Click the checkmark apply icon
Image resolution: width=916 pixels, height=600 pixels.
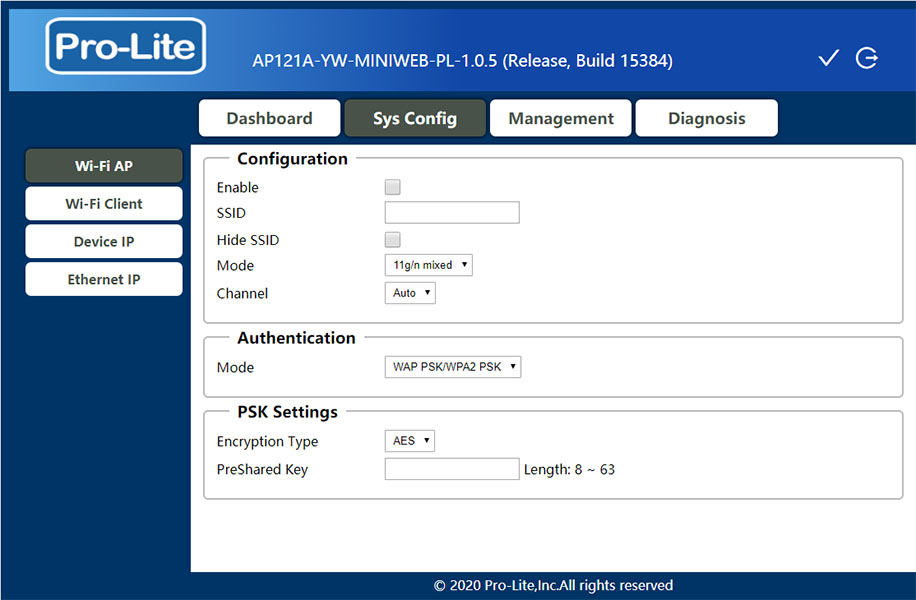828,58
